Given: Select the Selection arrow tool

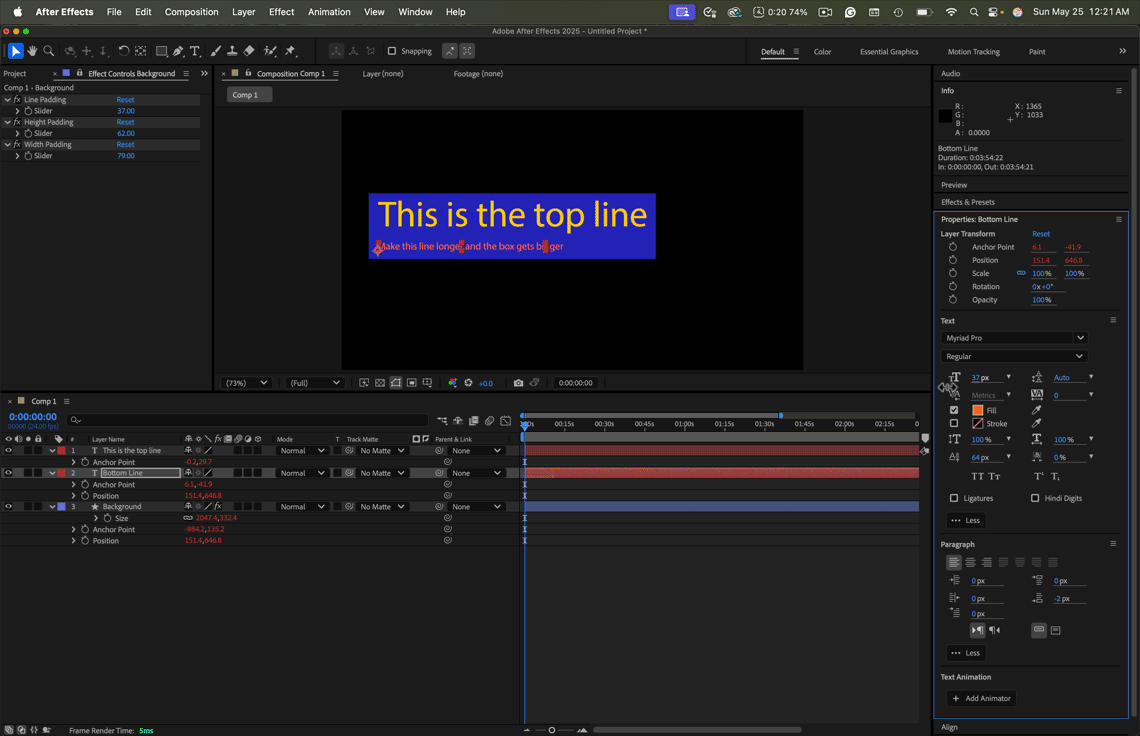Looking at the screenshot, I should click(15, 51).
